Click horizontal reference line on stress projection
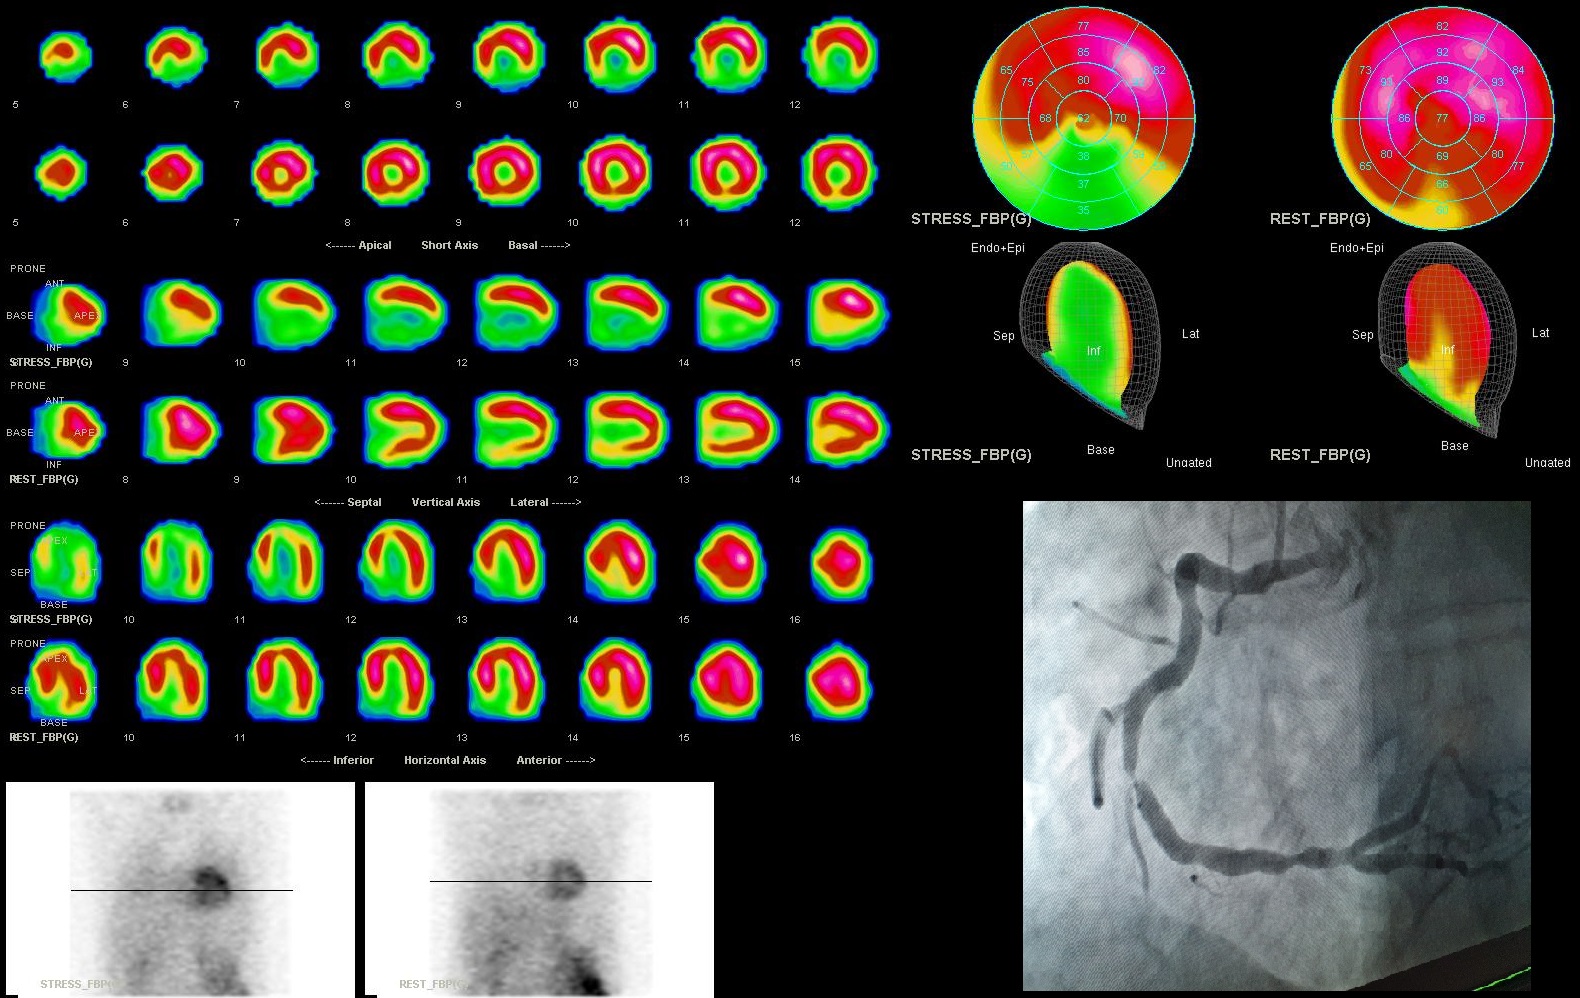The height and width of the screenshot is (998, 1580). [x=181, y=890]
